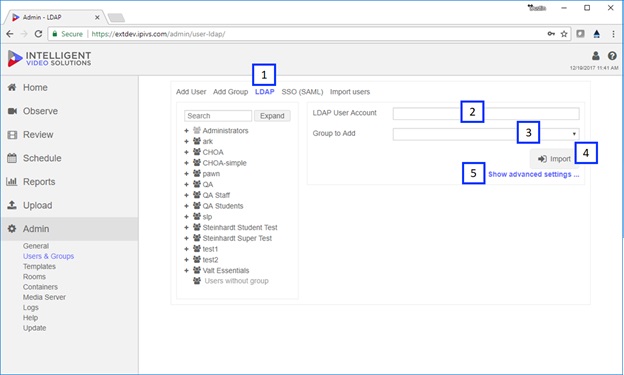This screenshot has height=375, width=624.
Task: Click the LDAP User Account field
Action: pos(486,113)
